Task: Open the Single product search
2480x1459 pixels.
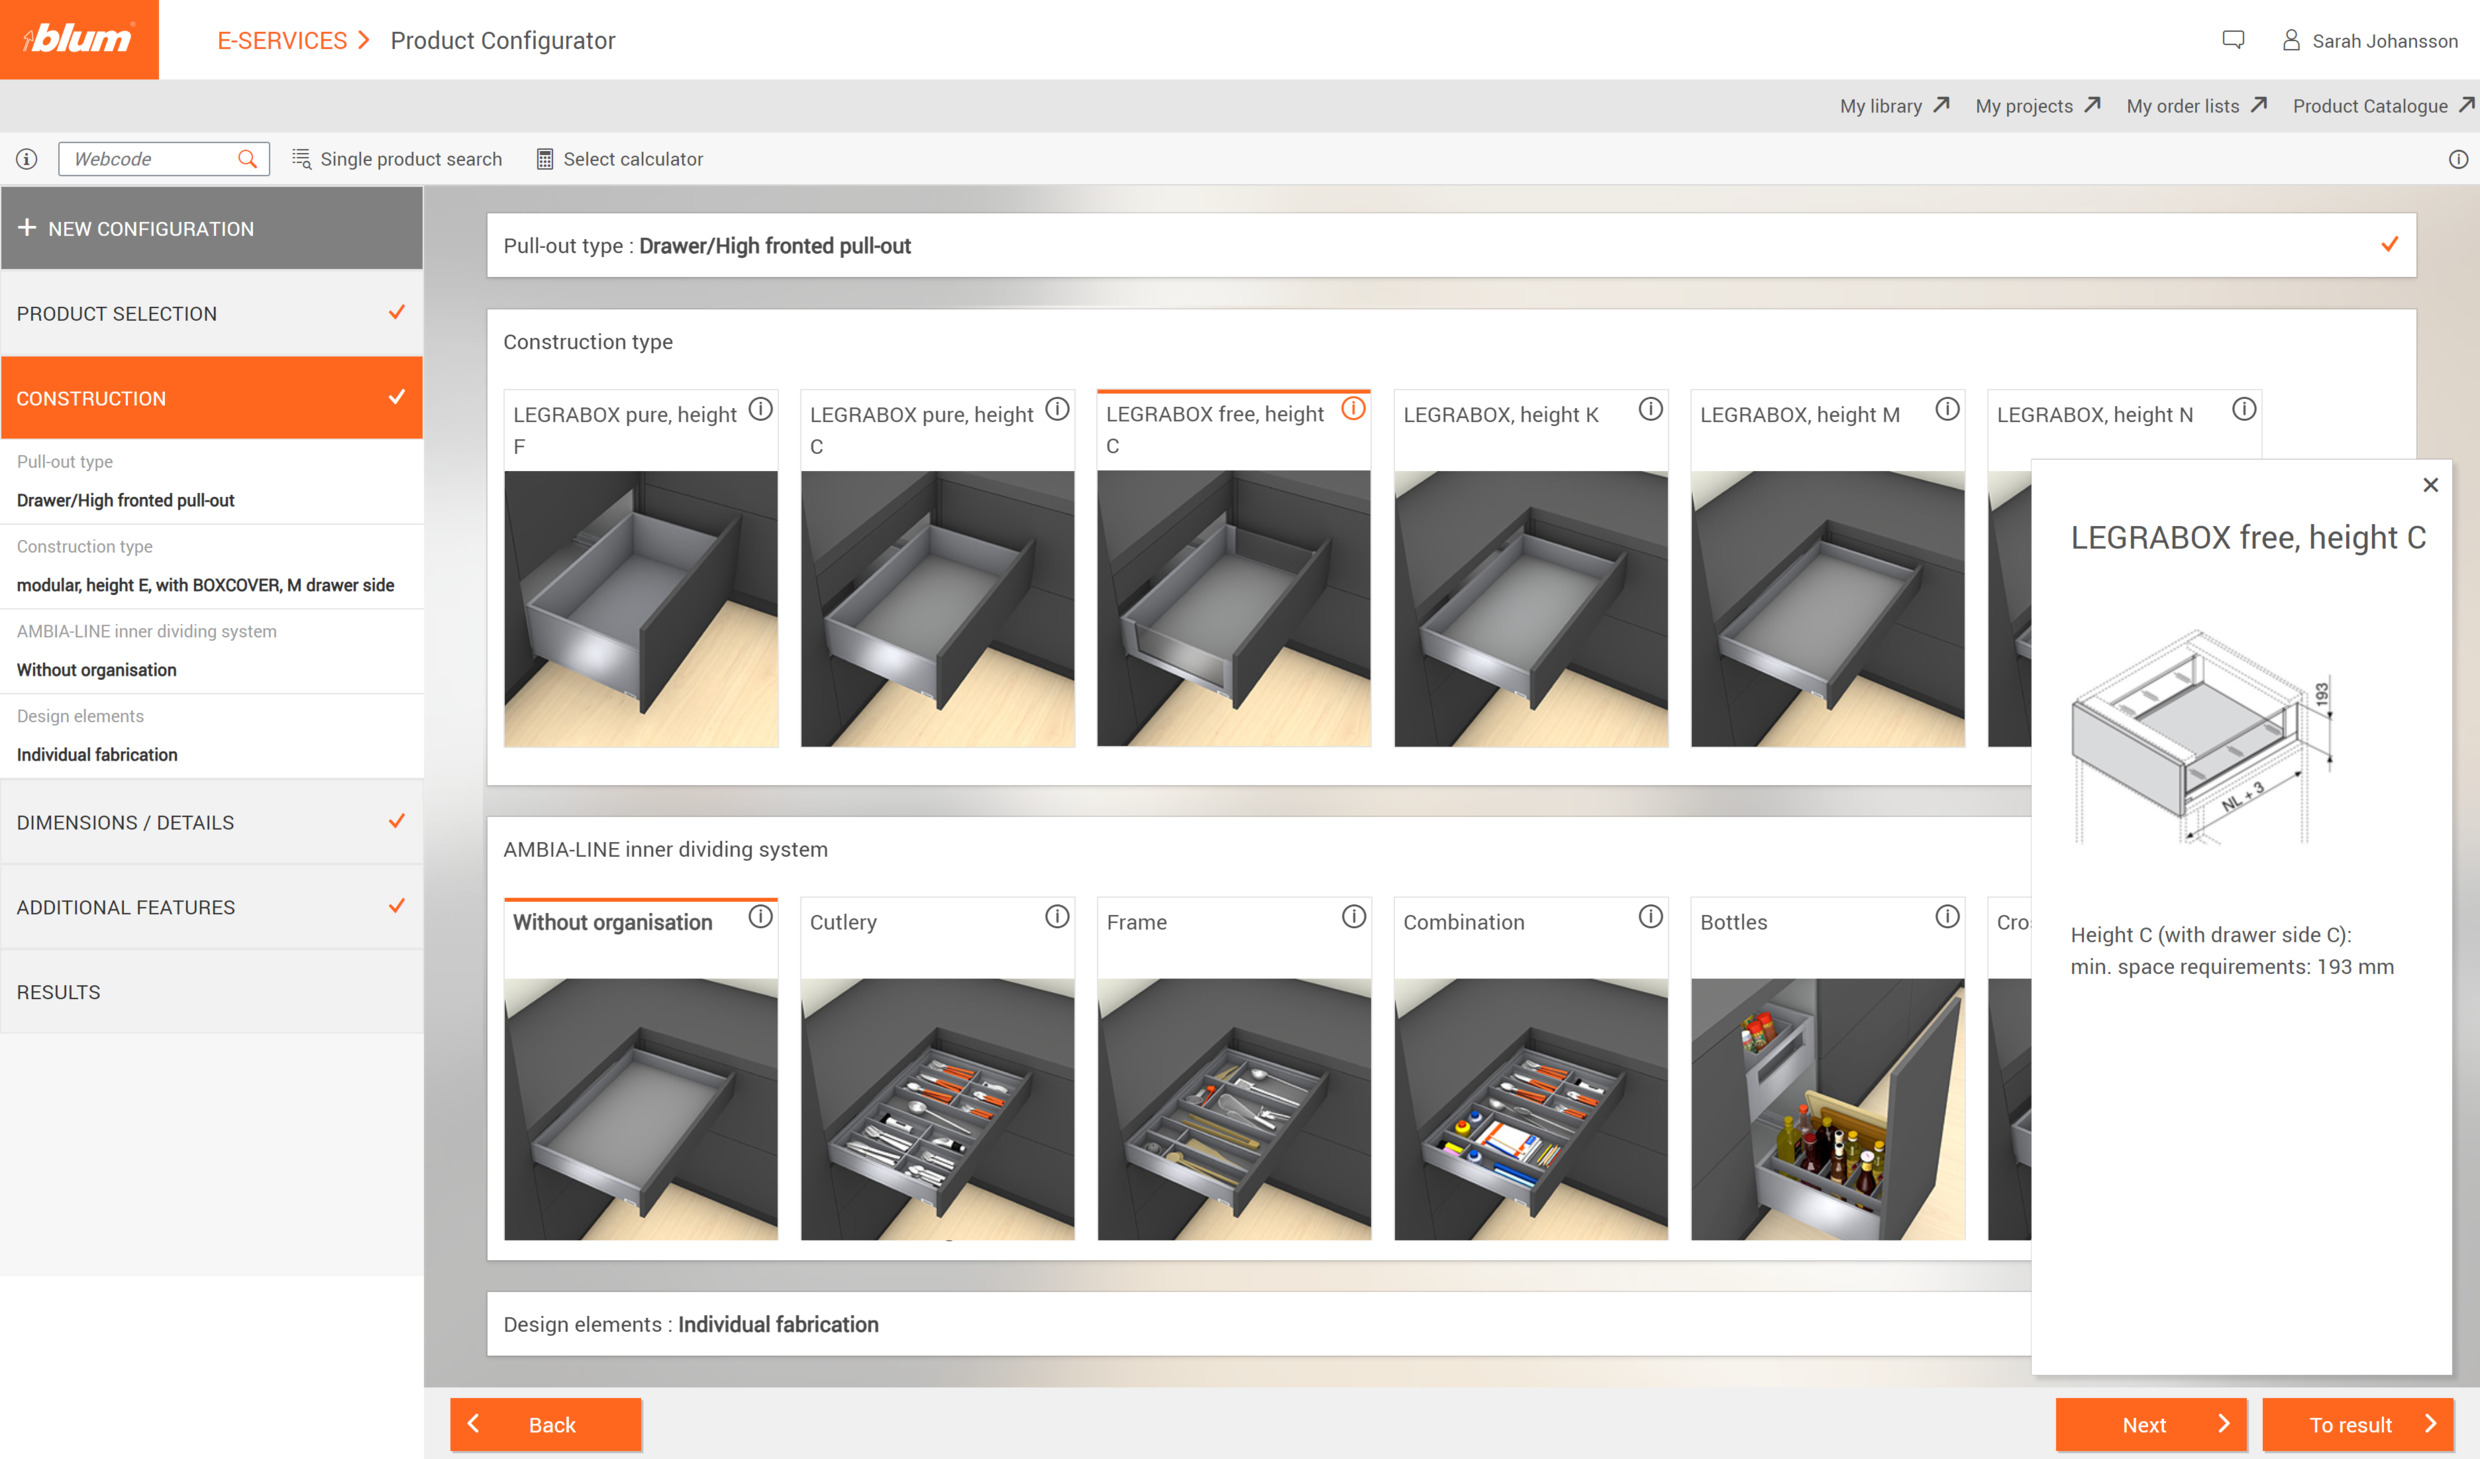Action: 397,158
